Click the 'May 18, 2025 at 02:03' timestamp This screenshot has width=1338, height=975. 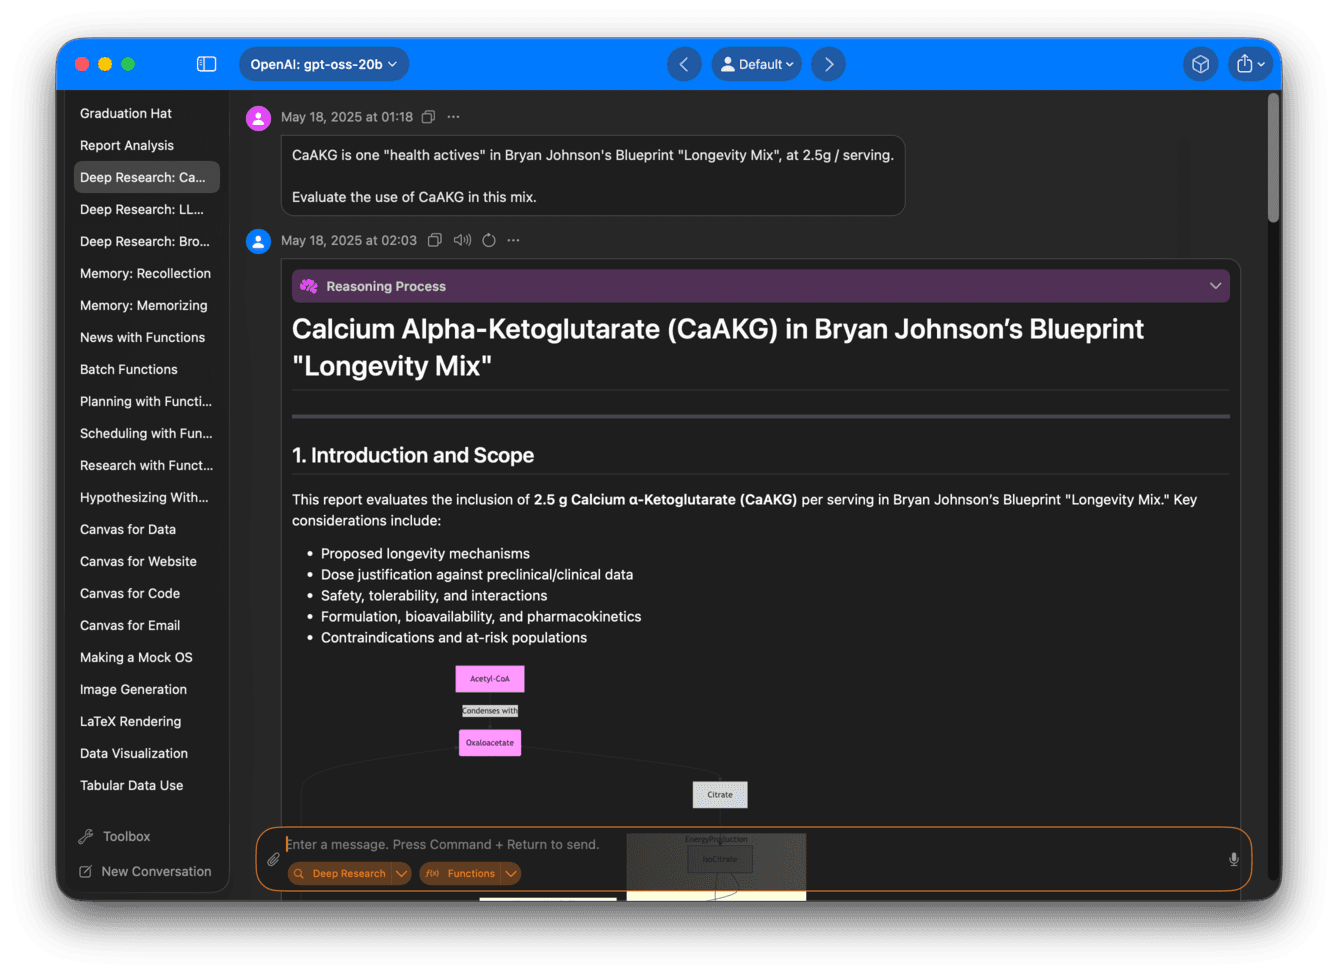click(349, 240)
